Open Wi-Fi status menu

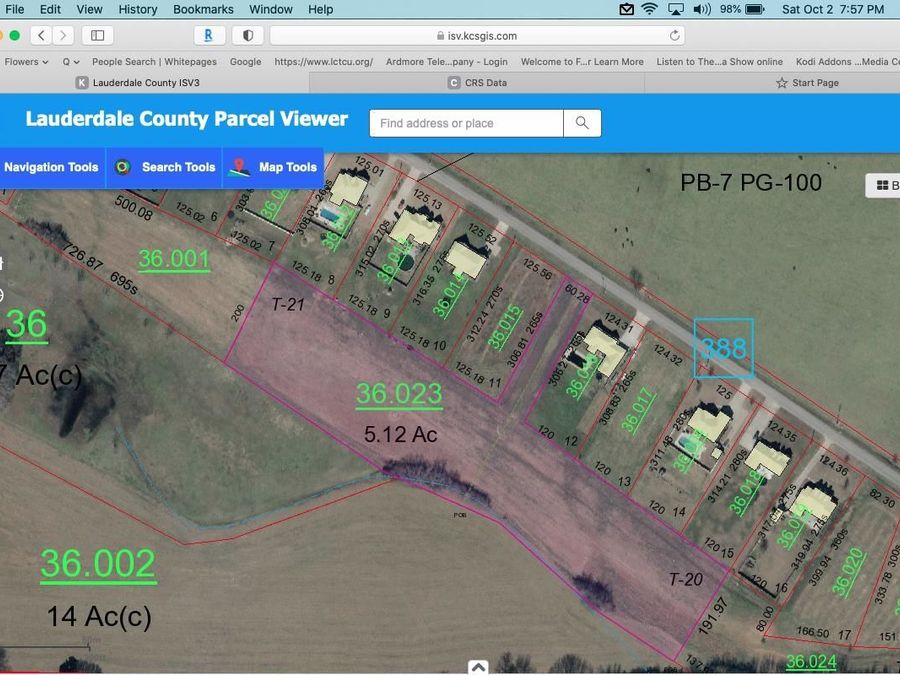pos(649,9)
